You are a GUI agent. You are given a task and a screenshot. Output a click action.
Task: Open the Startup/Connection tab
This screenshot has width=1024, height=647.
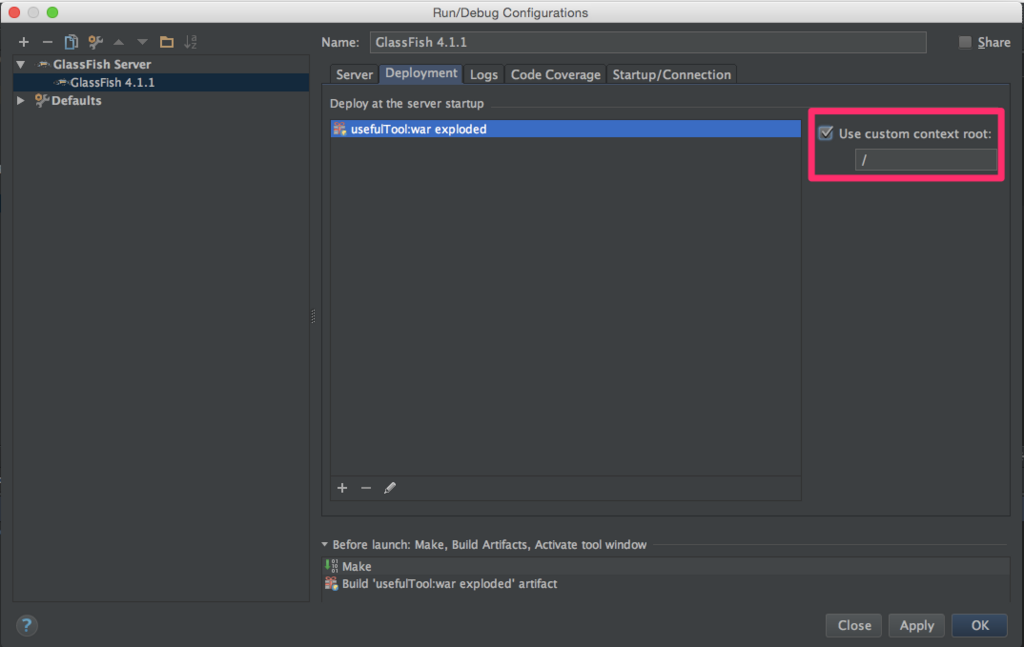[671, 74]
